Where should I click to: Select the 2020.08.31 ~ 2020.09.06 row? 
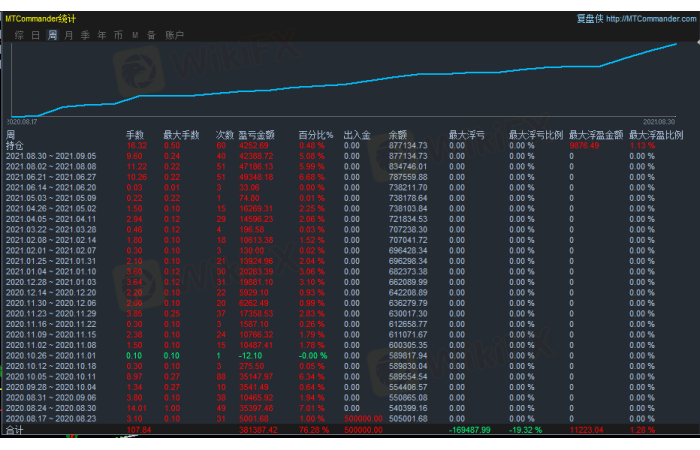click(346, 398)
